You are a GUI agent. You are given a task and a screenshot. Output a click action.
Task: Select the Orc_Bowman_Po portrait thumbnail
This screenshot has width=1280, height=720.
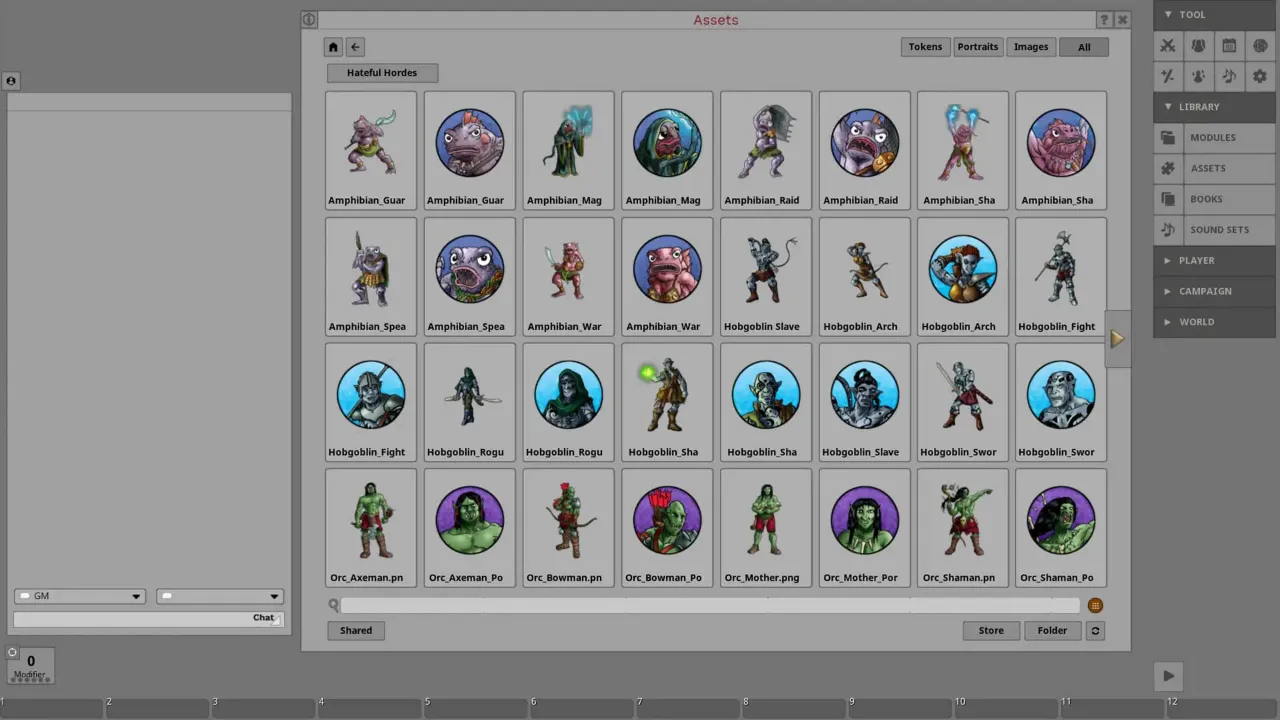(x=667, y=527)
